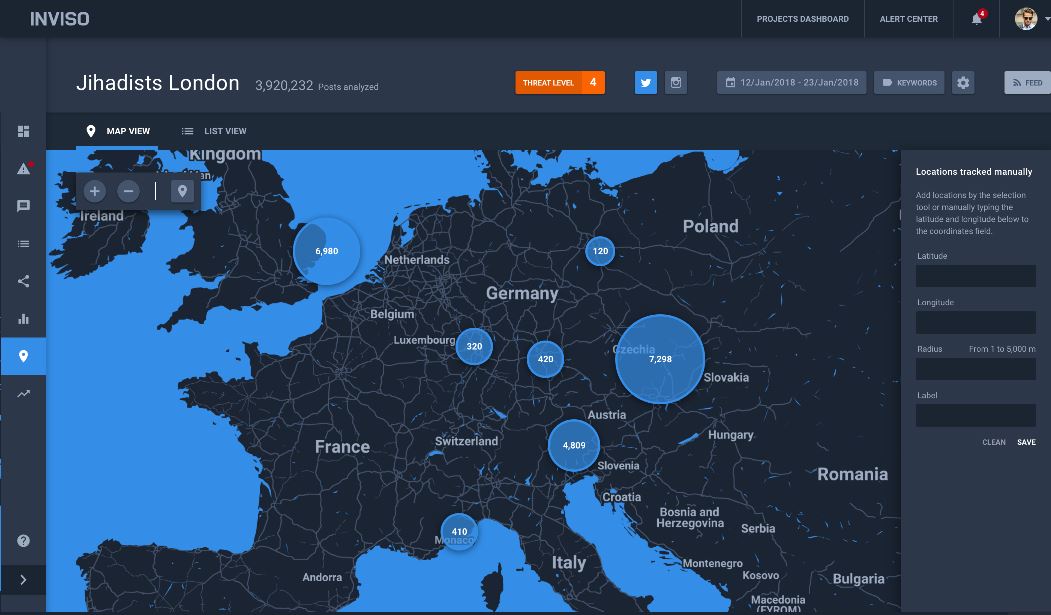Open the user profile avatar dropdown
Image resolution: width=1051 pixels, height=615 pixels.
click(1027, 19)
